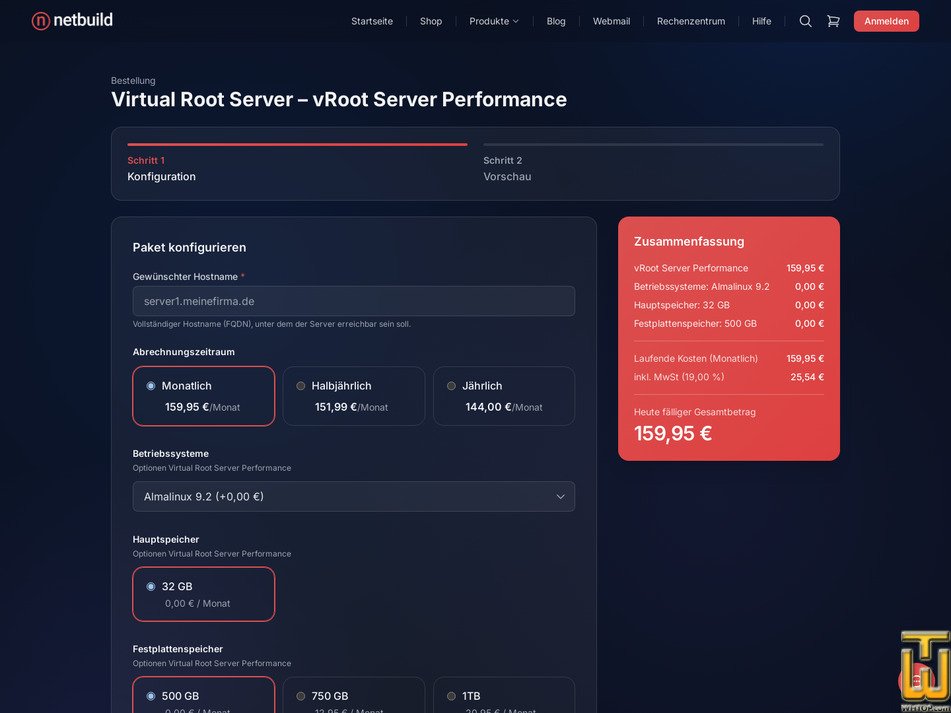Screen dimensions: 951x713
Task: Select Schritt 2 Vorschau step
Action: [x=653, y=164]
